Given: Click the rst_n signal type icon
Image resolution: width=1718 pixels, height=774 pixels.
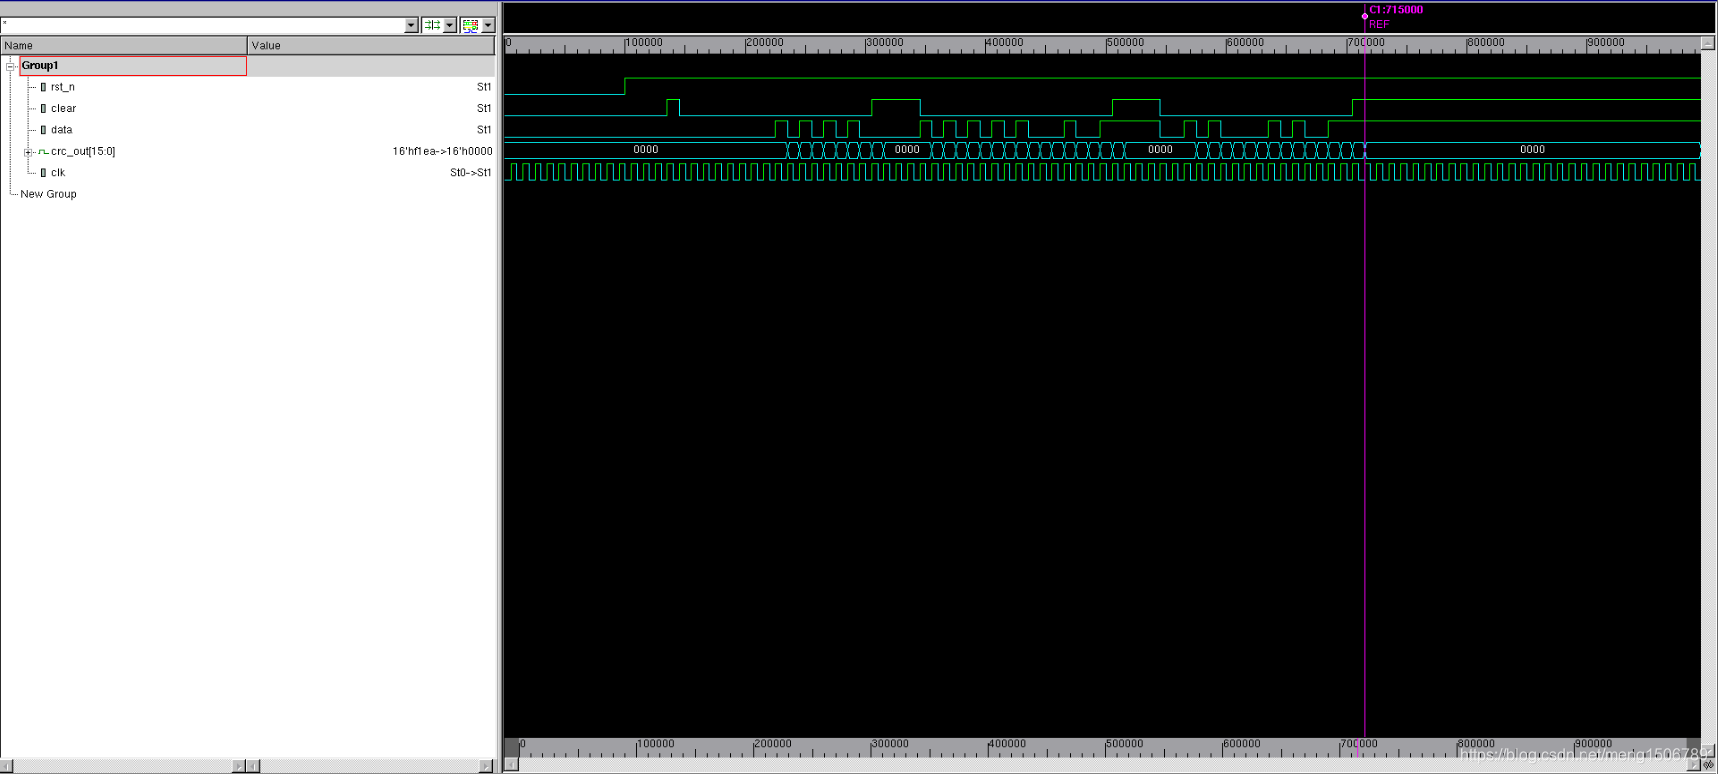Looking at the screenshot, I should (x=43, y=87).
